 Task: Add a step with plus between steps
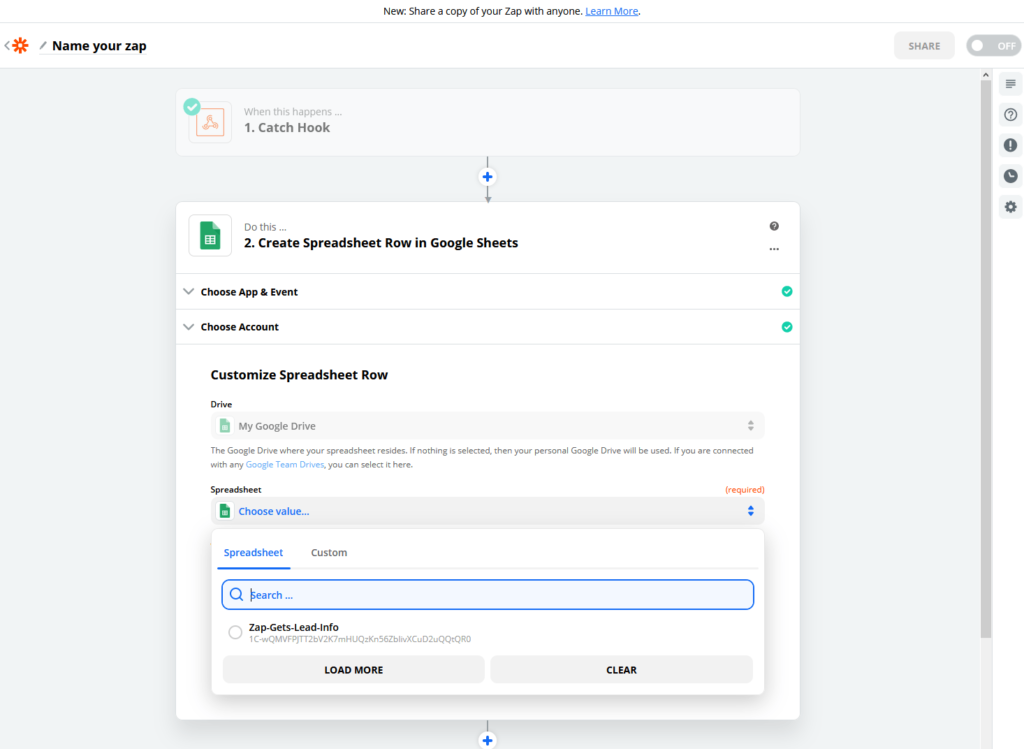487,177
